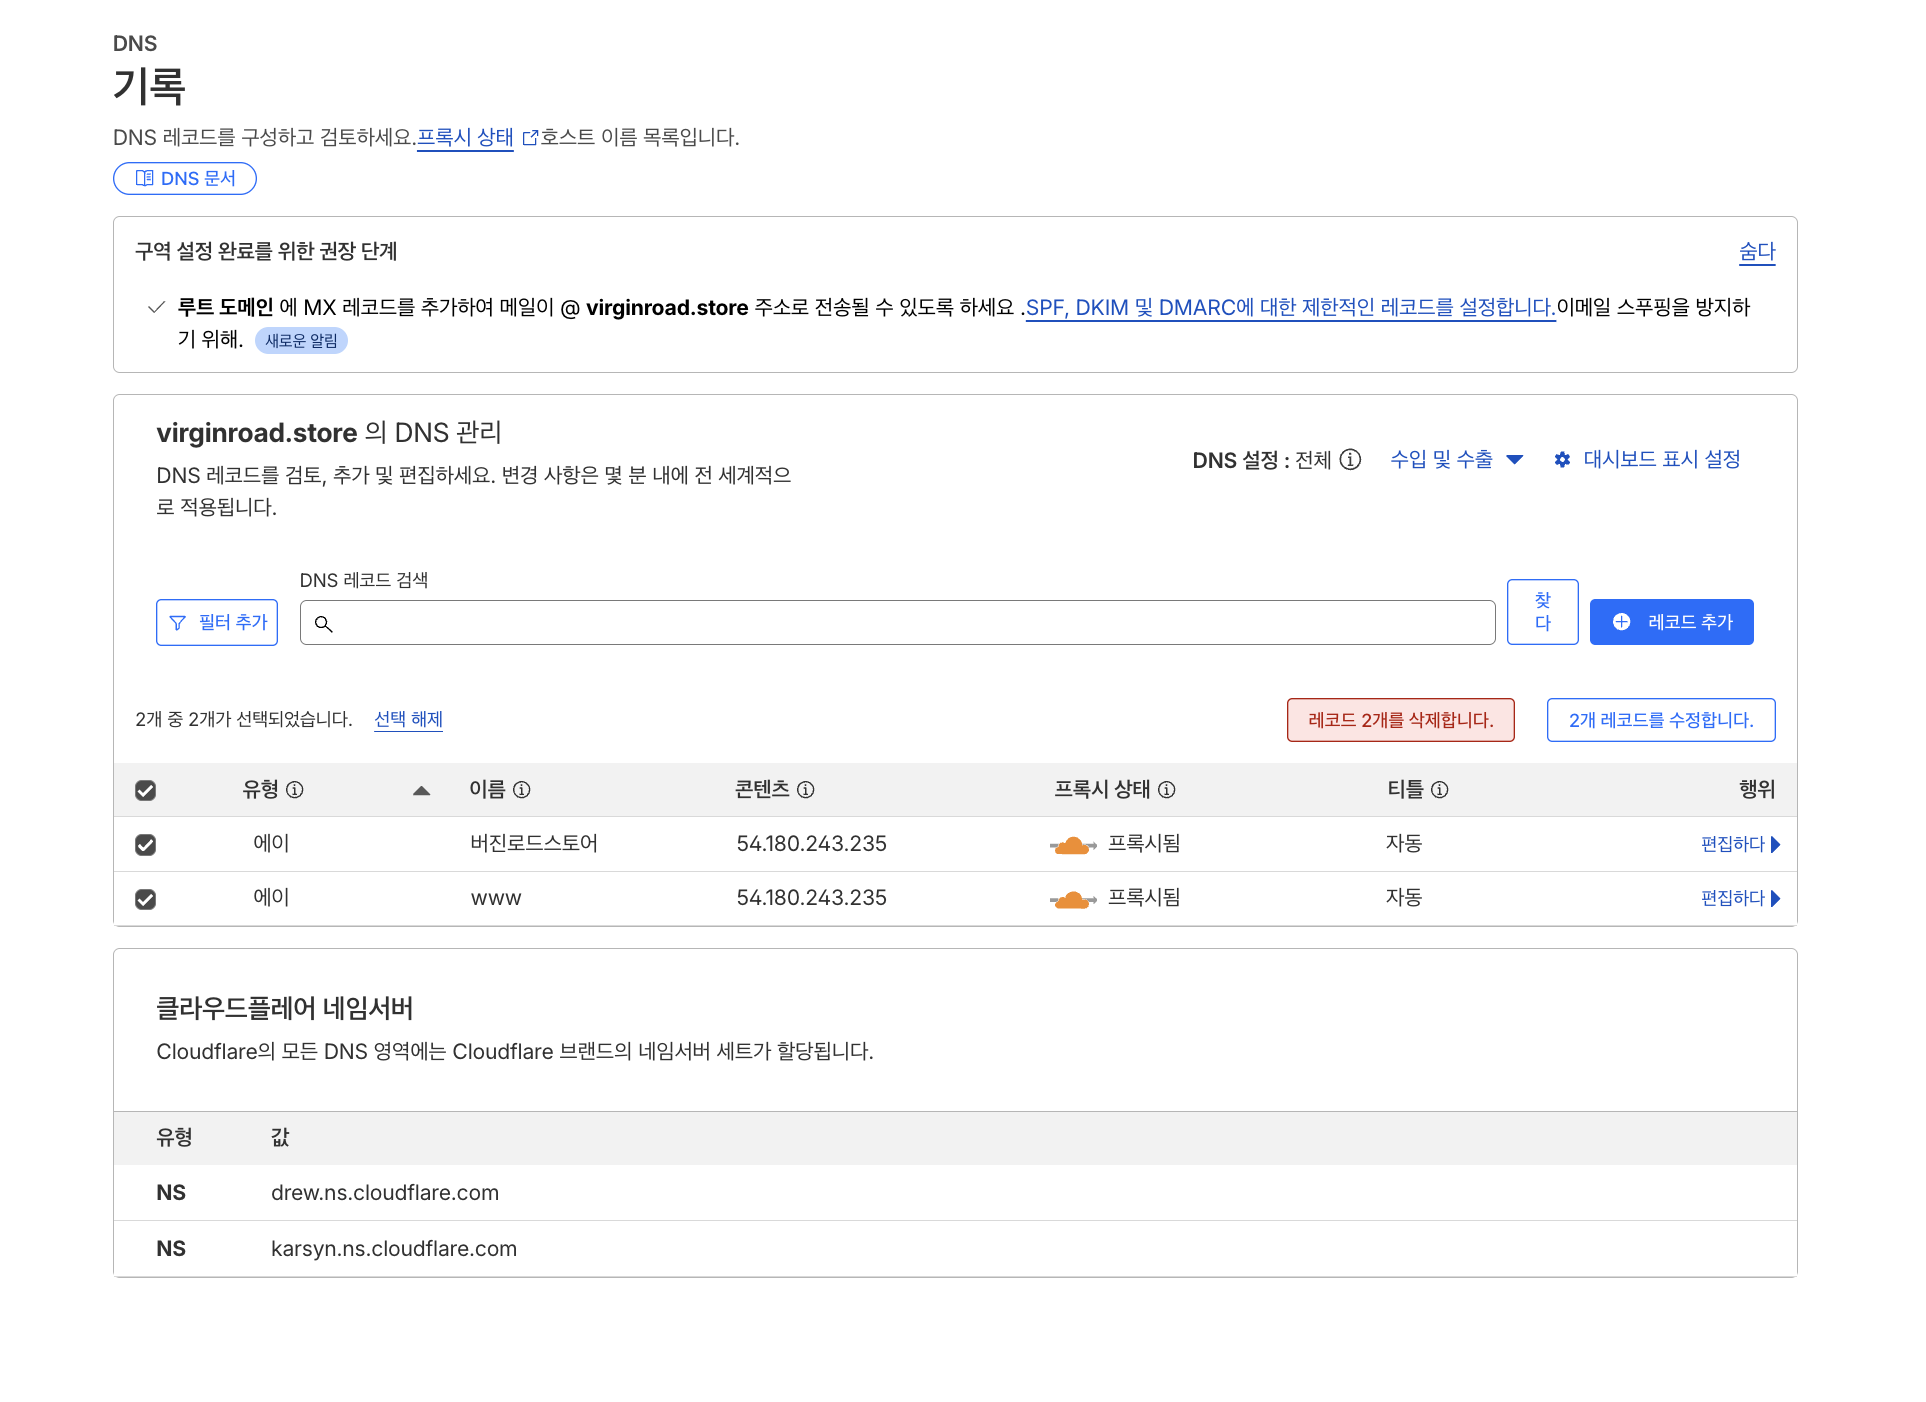Open the DNS 문서 button
Screen dimensions: 1926x1402
(185, 178)
